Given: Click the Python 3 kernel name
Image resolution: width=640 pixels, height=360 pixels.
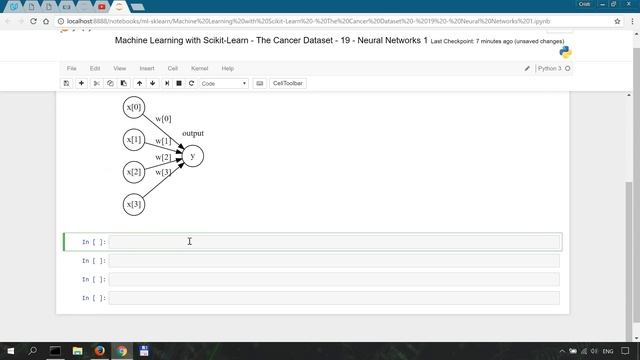Looking at the screenshot, I should (x=549, y=69).
